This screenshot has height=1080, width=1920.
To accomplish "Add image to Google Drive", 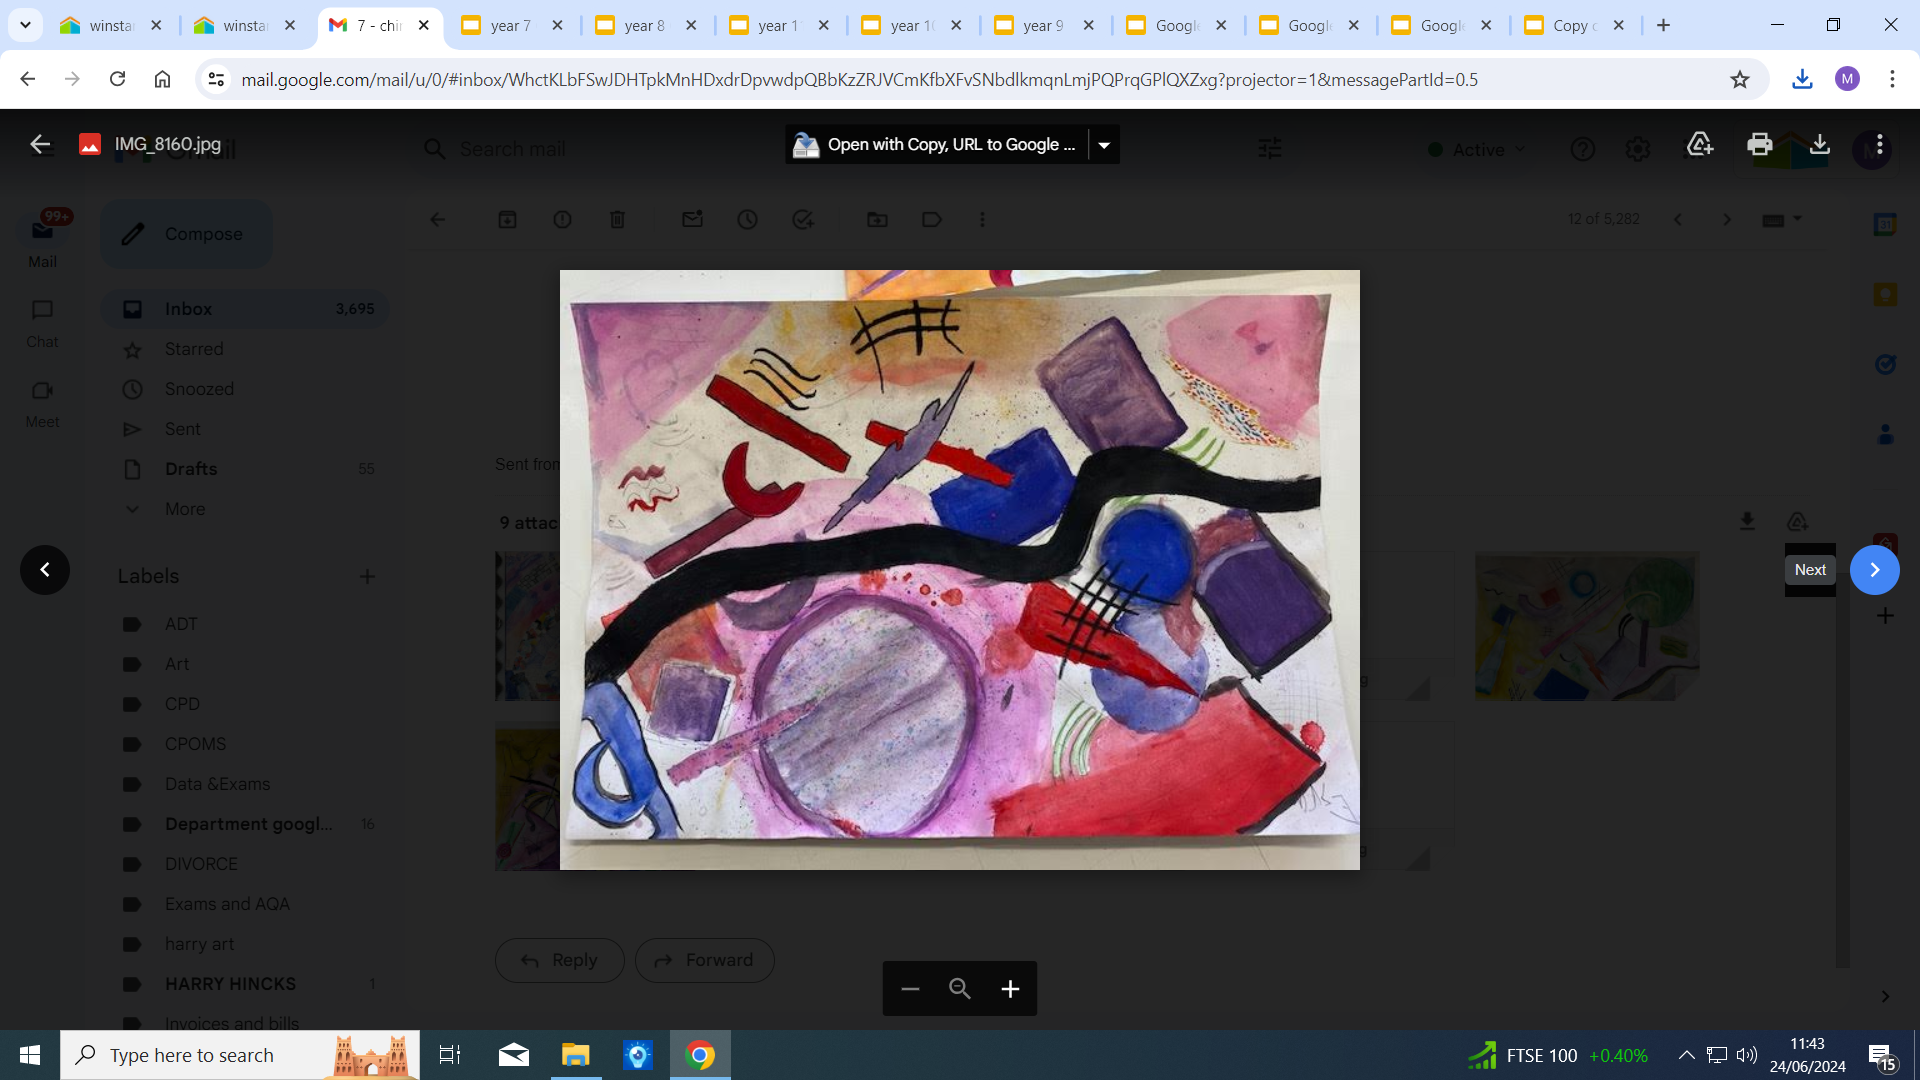I will tap(1699, 144).
